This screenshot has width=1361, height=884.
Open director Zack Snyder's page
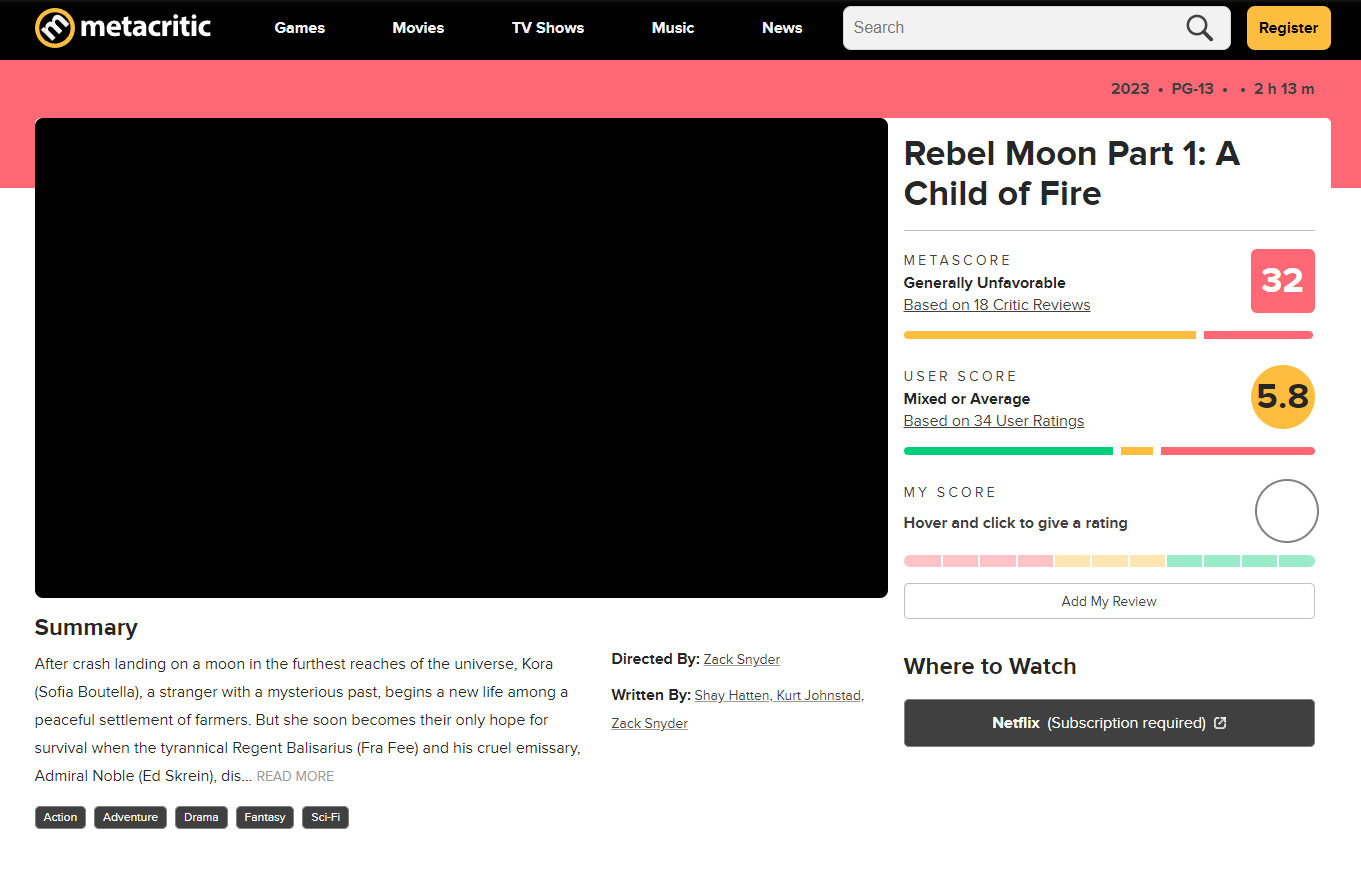(x=741, y=659)
